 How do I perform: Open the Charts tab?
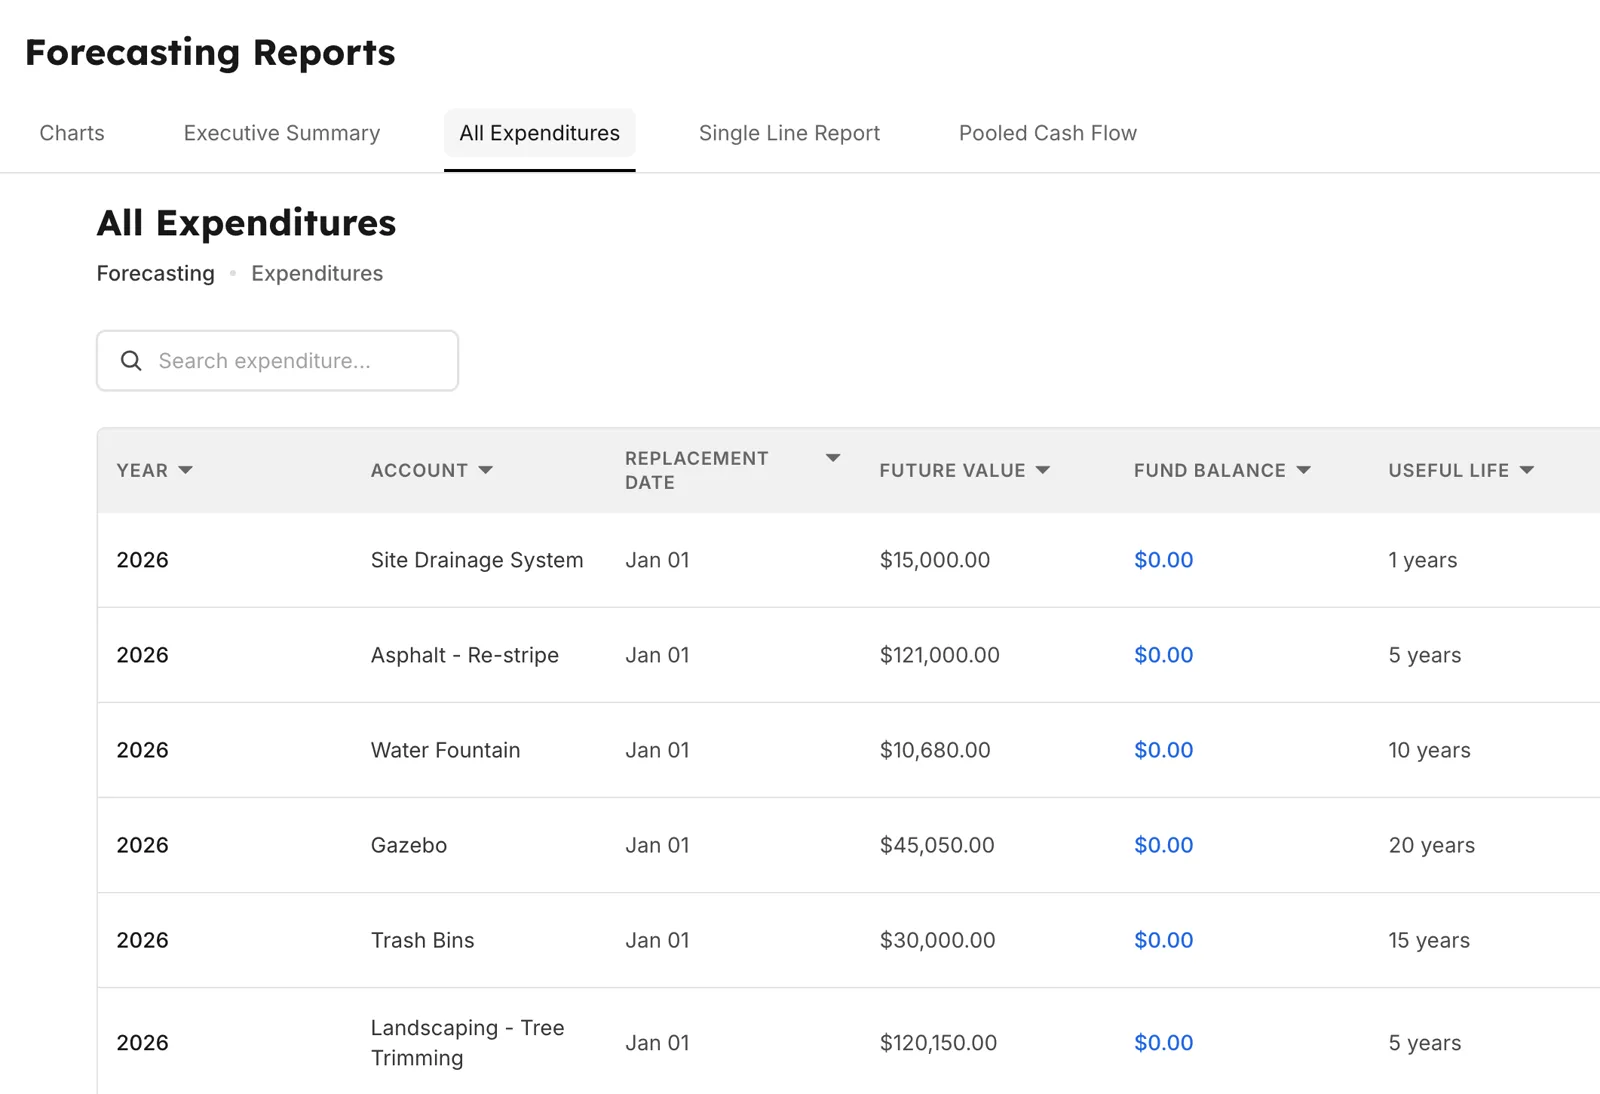pyautogui.click(x=72, y=133)
